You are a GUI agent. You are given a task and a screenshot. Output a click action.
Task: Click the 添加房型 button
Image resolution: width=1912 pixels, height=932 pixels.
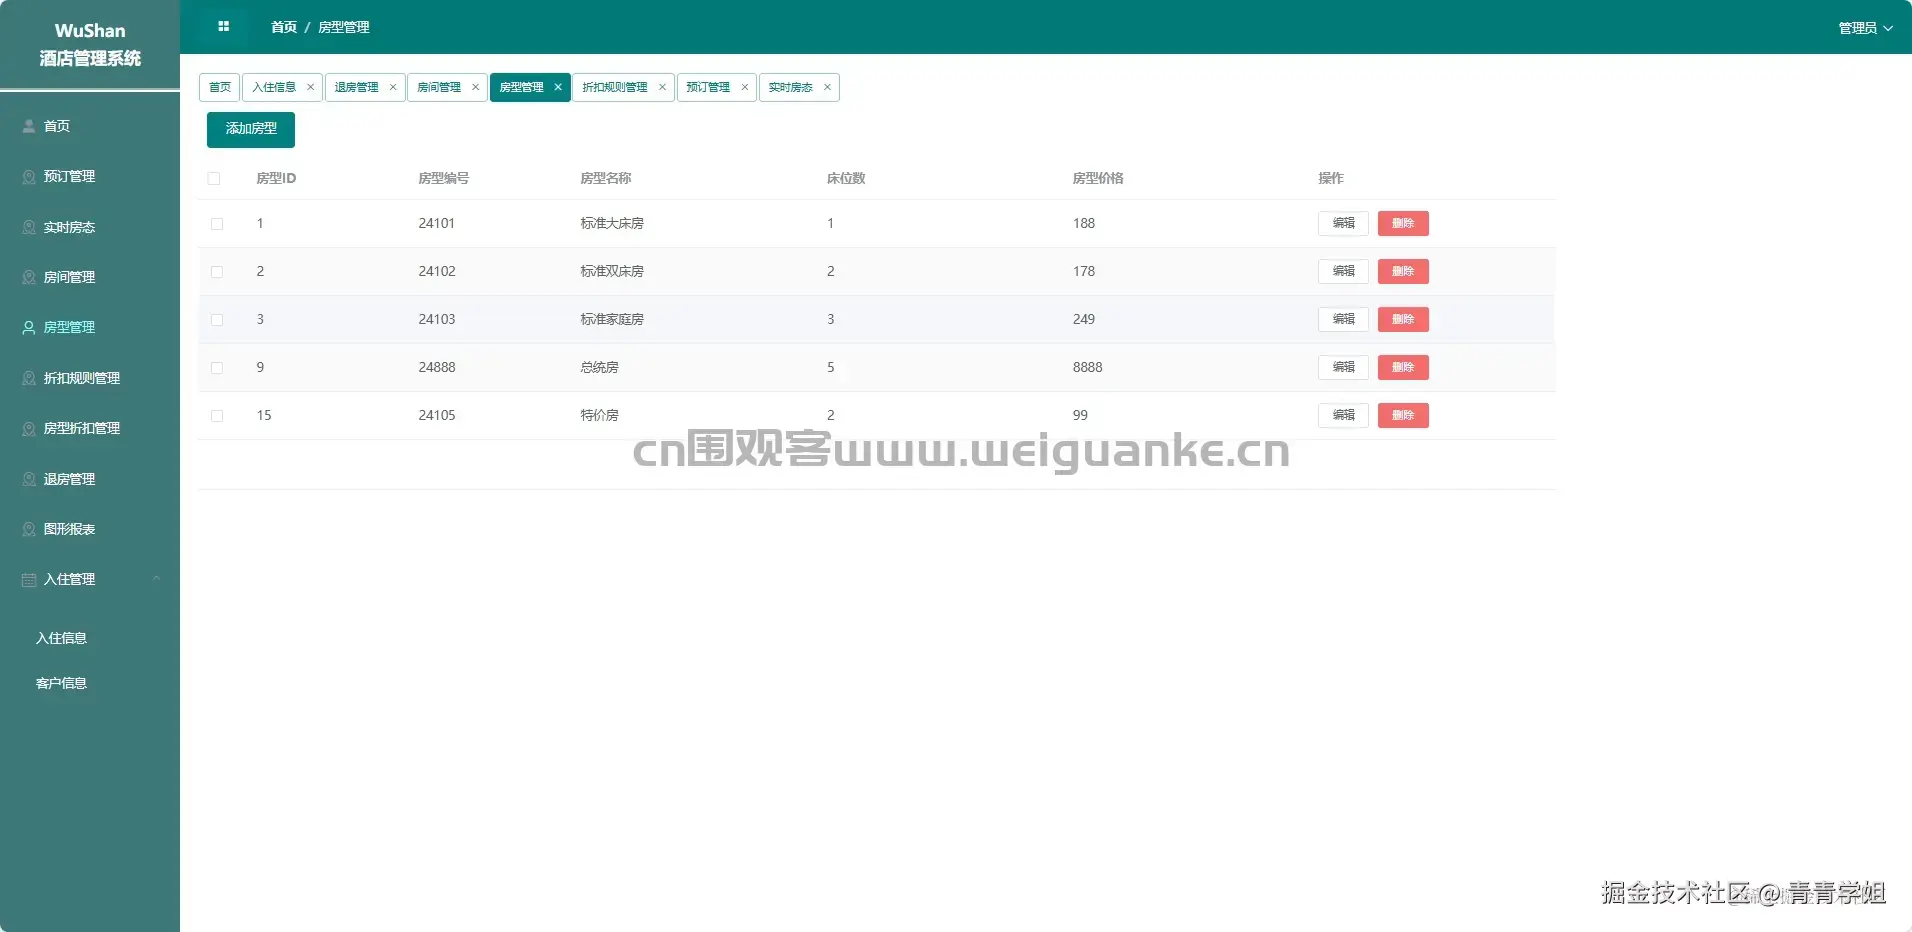point(251,129)
